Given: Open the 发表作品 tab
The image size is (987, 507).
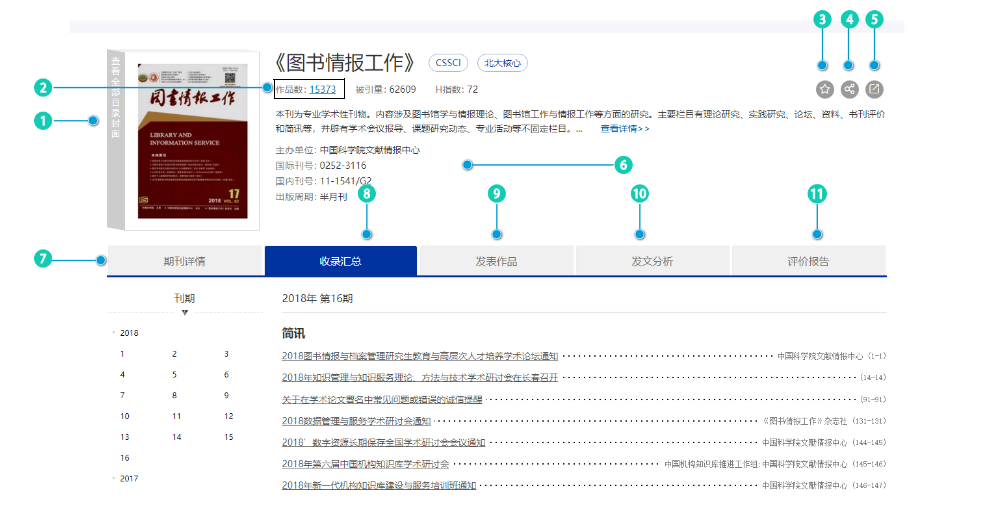Looking at the screenshot, I should coord(496,261).
